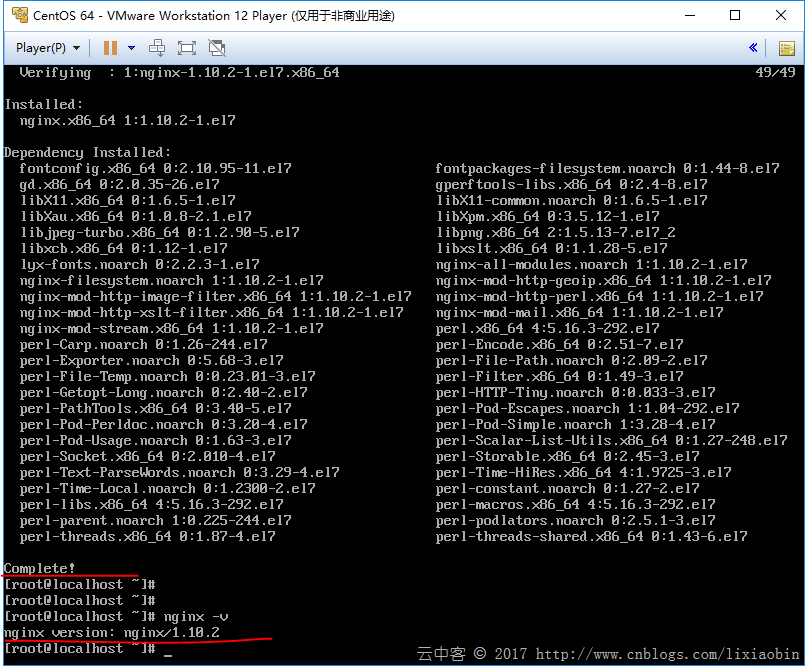Click 'nginx-filesystem.noarch' entry

[171, 280]
